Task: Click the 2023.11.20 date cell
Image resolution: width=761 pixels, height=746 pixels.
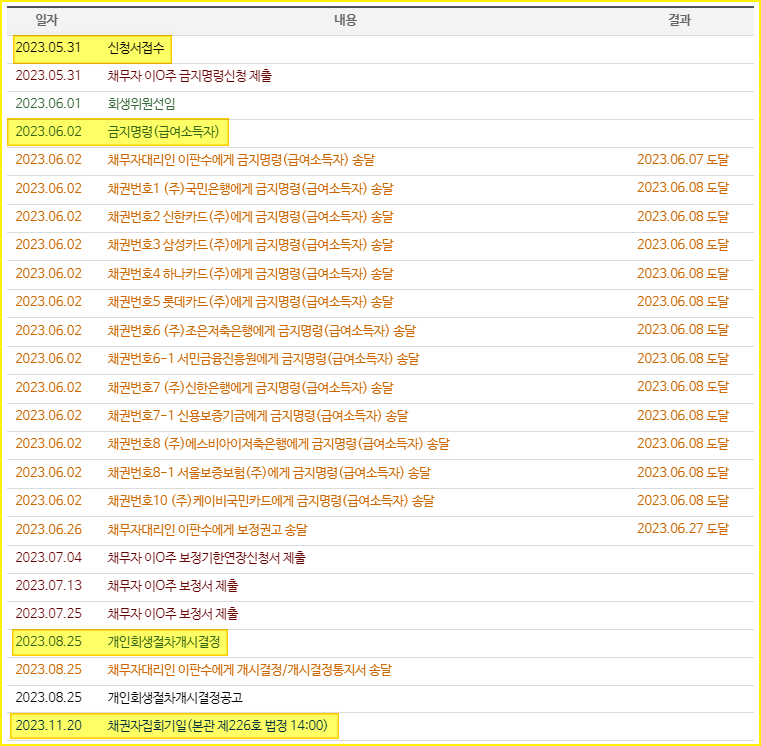Action: [48, 726]
